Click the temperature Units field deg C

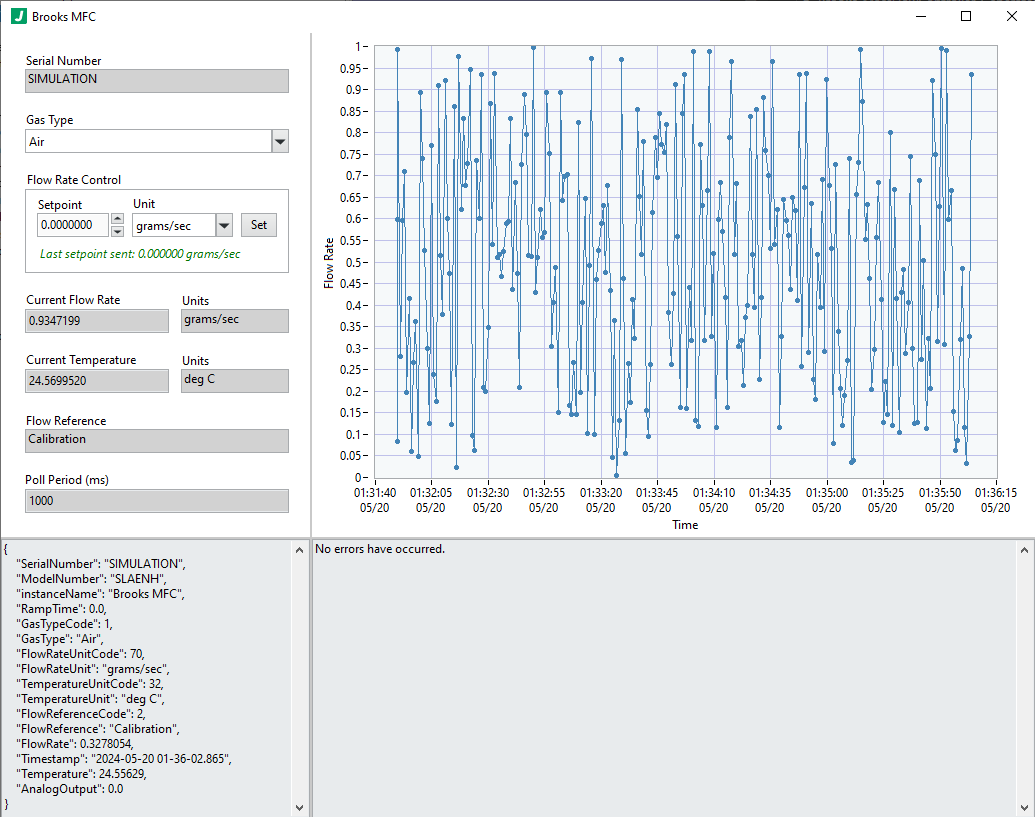tap(235, 381)
